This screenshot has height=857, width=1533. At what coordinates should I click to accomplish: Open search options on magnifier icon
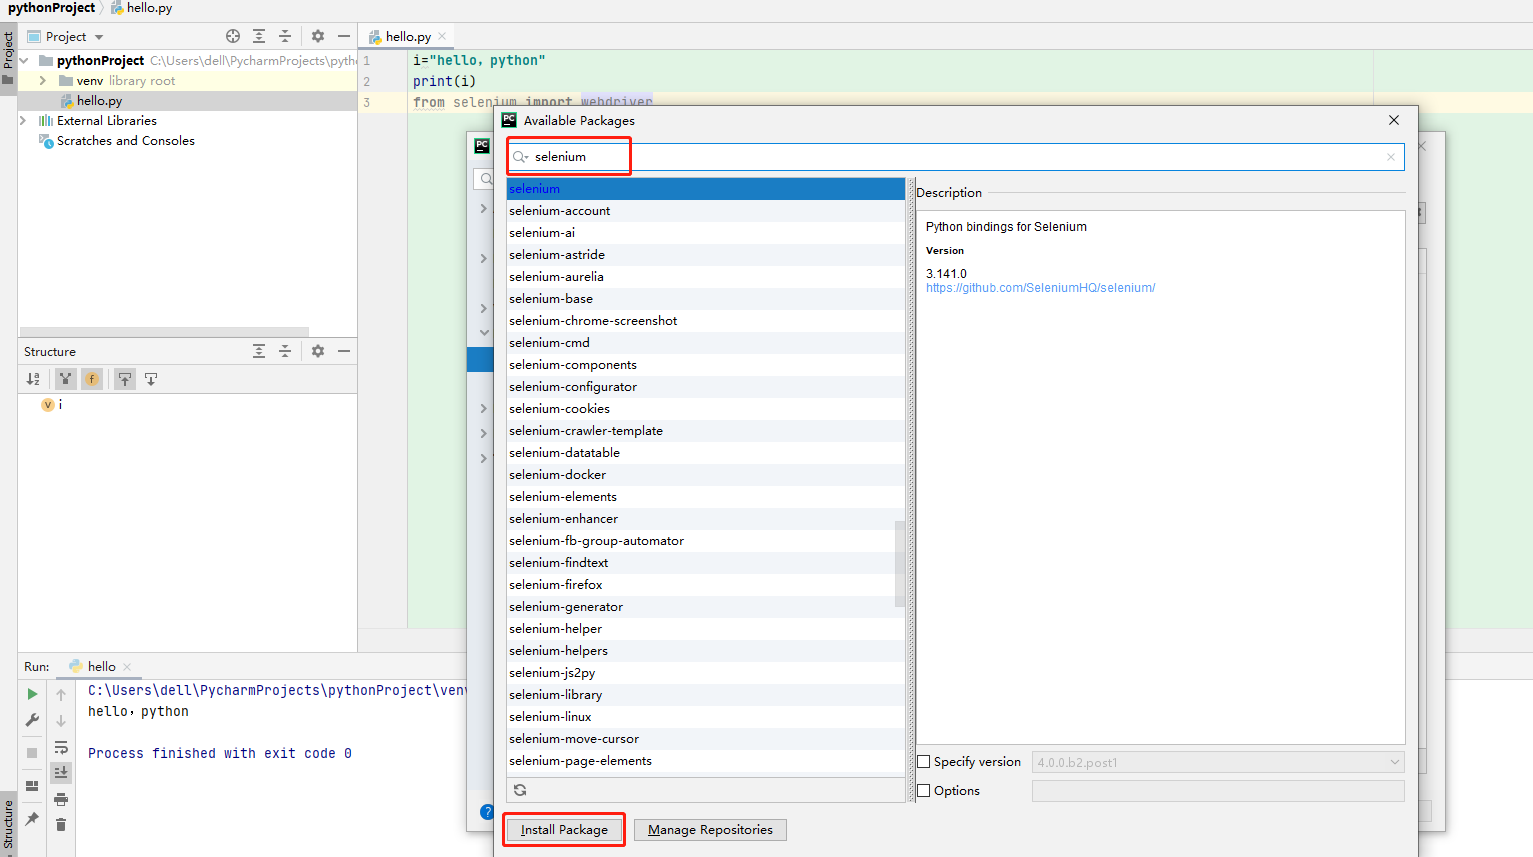coord(521,157)
